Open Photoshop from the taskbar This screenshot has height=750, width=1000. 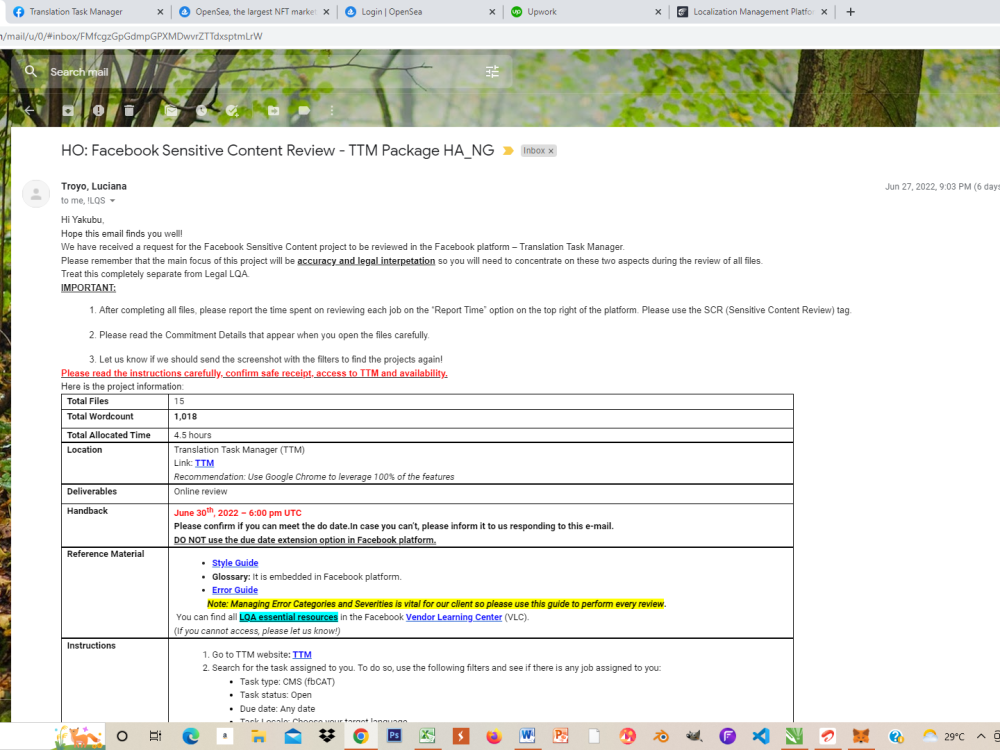[394, 736]
